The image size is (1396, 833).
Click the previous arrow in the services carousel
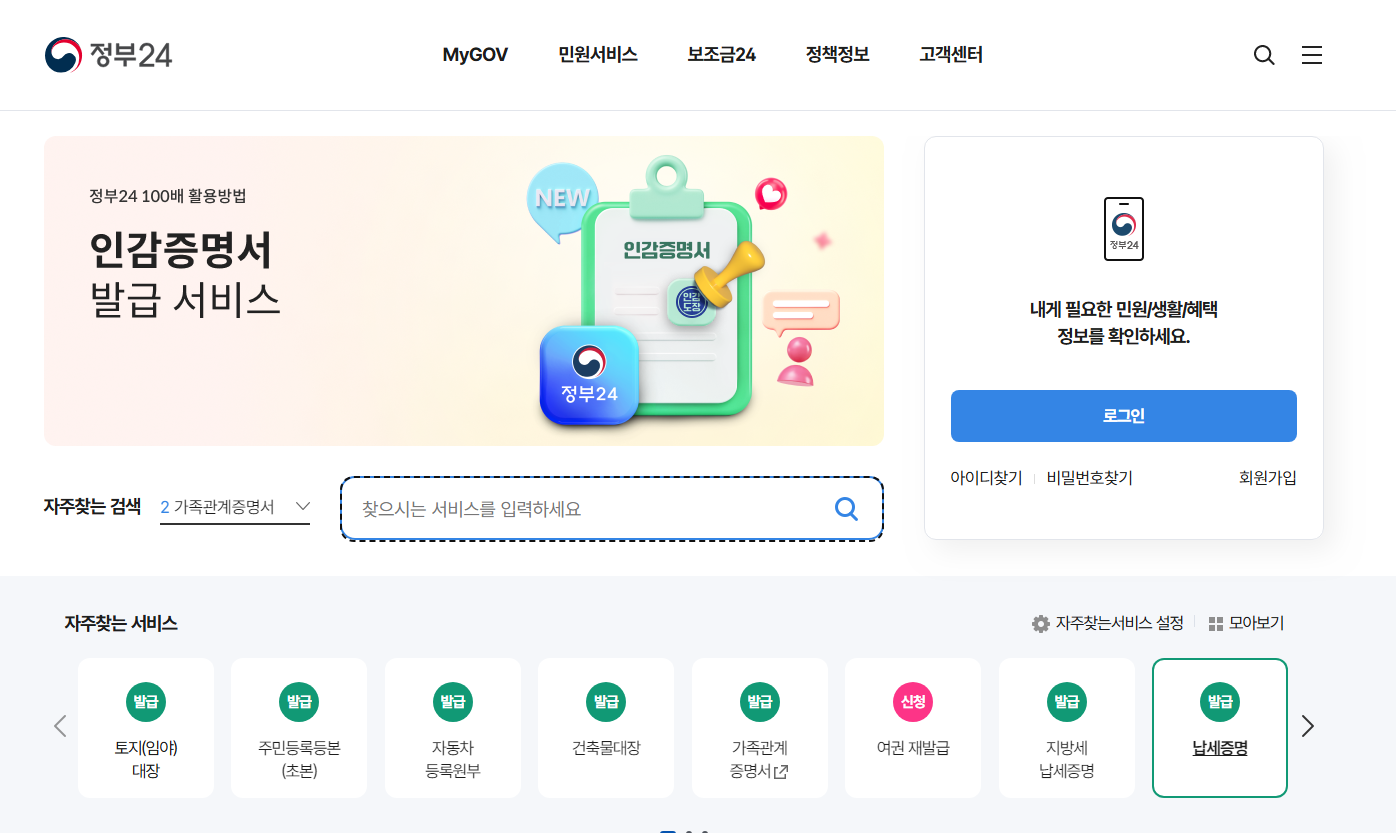click(x=60, y=726)
